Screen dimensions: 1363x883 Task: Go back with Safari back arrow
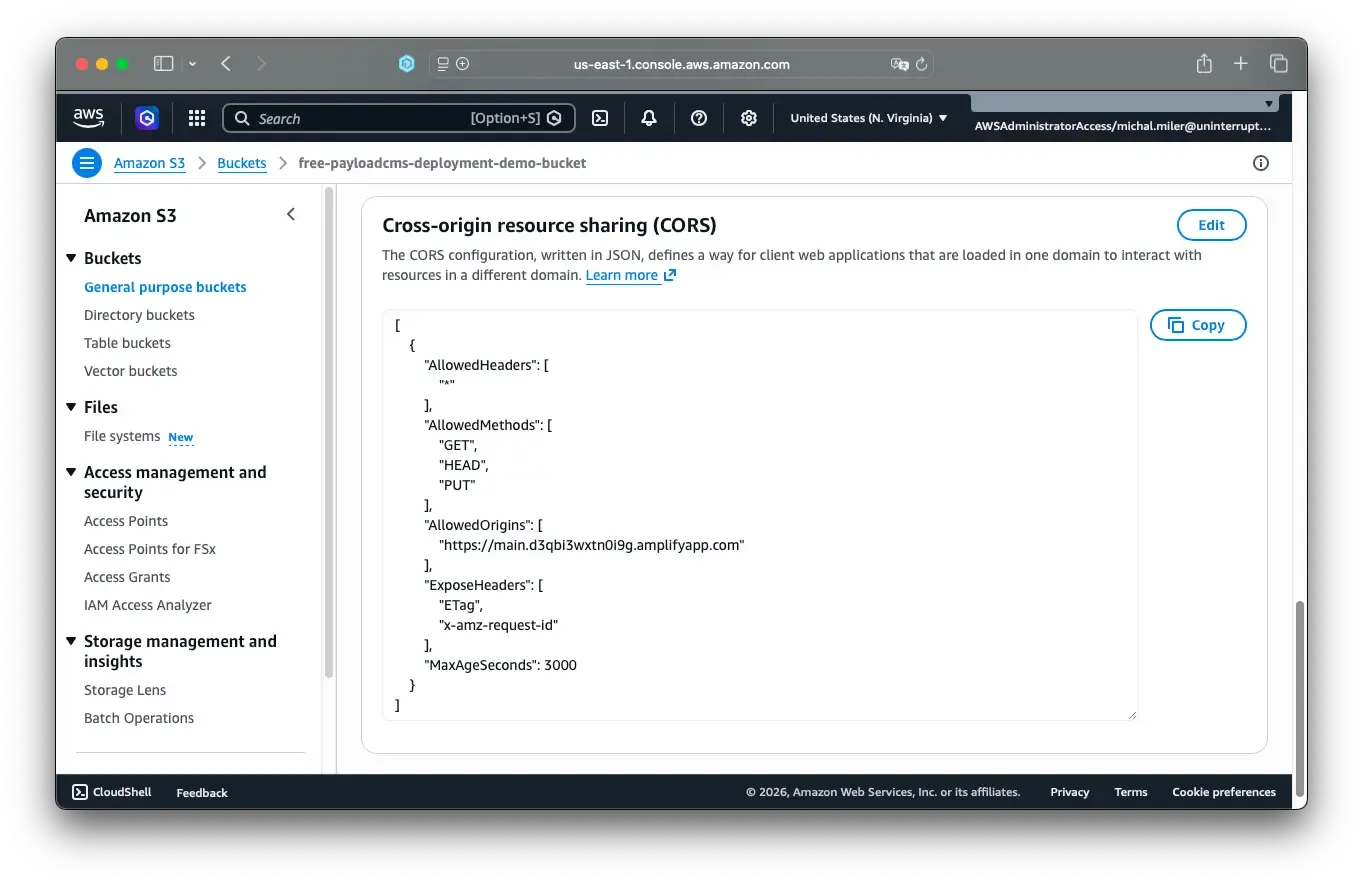coord(226,64)
